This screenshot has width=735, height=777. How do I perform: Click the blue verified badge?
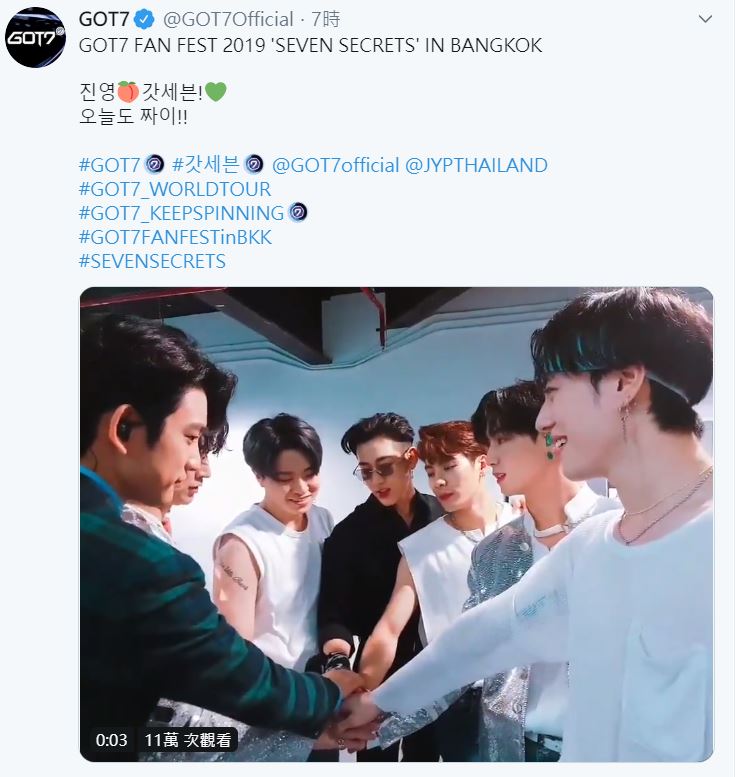tap(145, 19)
